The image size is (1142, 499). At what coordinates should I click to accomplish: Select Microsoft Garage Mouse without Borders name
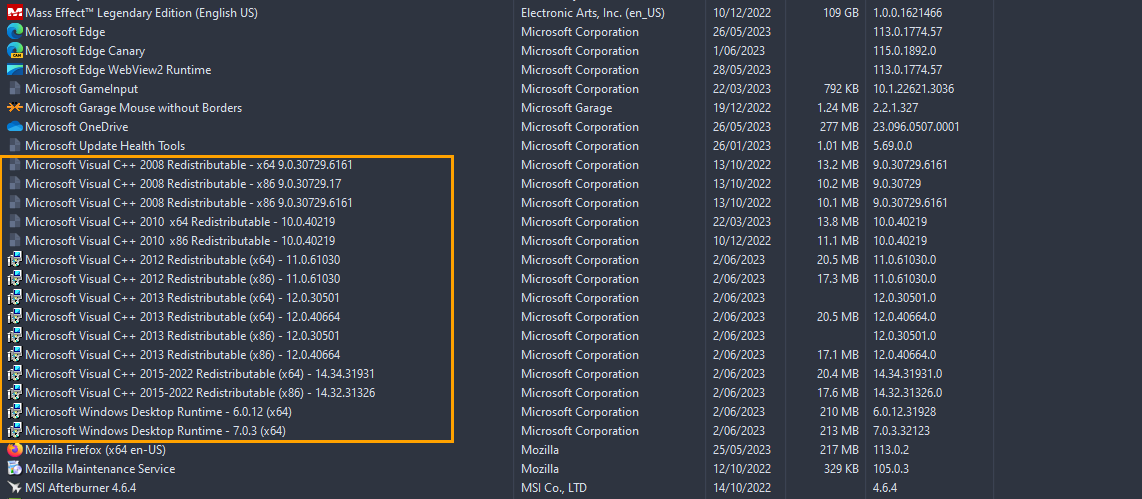click(x=133, y=108)
